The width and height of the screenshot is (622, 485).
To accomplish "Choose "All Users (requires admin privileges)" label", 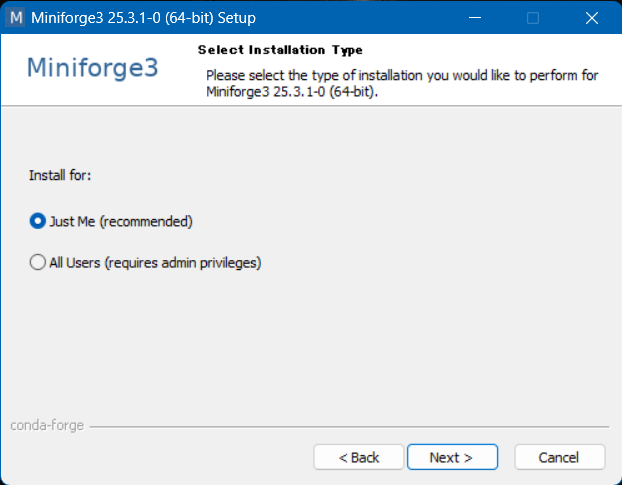I will [x=155, y=262].
